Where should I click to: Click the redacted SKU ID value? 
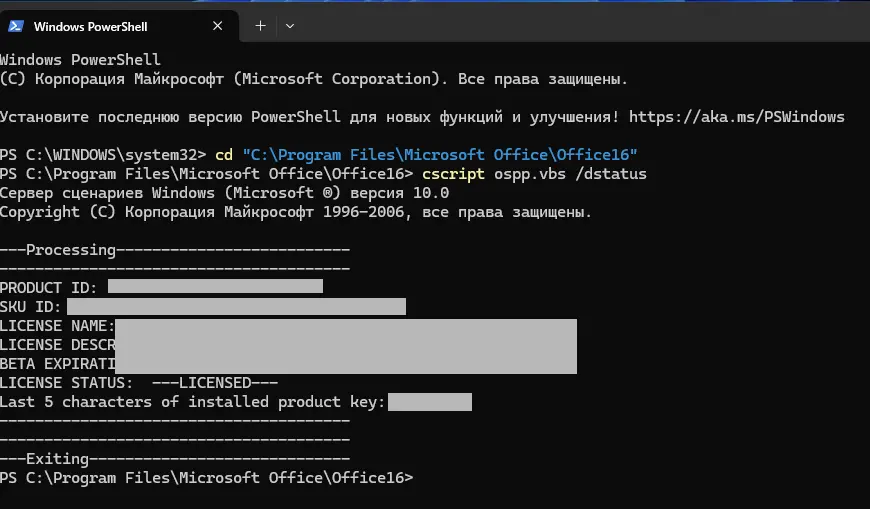(x=235, y=307)
